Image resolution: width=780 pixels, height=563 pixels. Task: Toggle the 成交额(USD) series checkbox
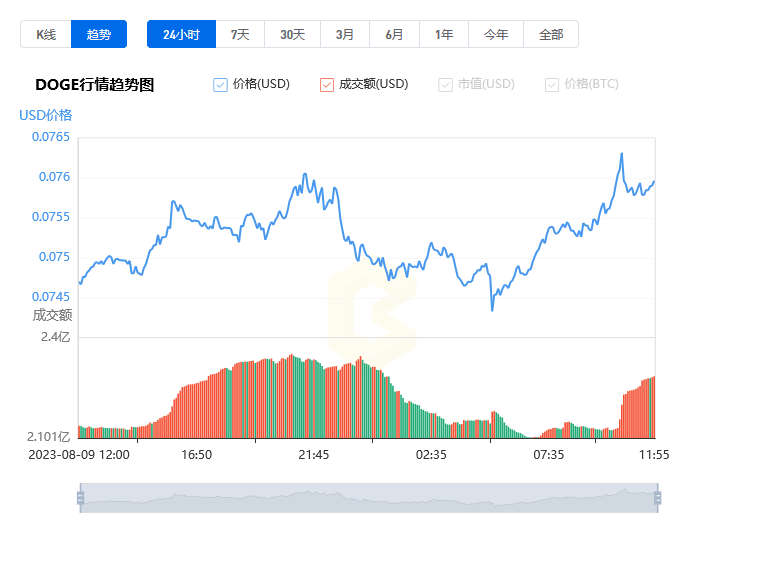tap(327, 85)
